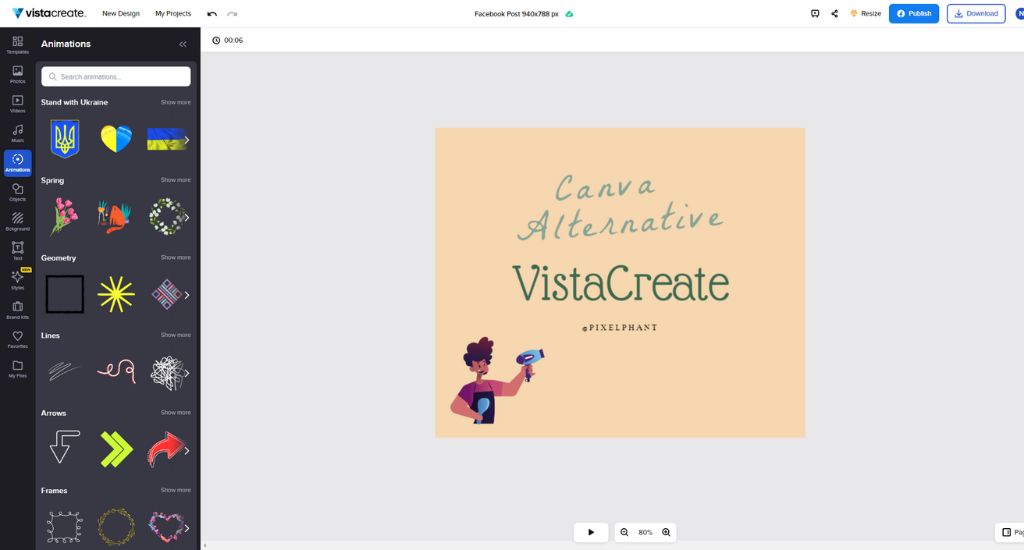The height and width of the screenshot is (550, 1024).
Task: Open the Videos sidebar panel
Action: (18, 104)
